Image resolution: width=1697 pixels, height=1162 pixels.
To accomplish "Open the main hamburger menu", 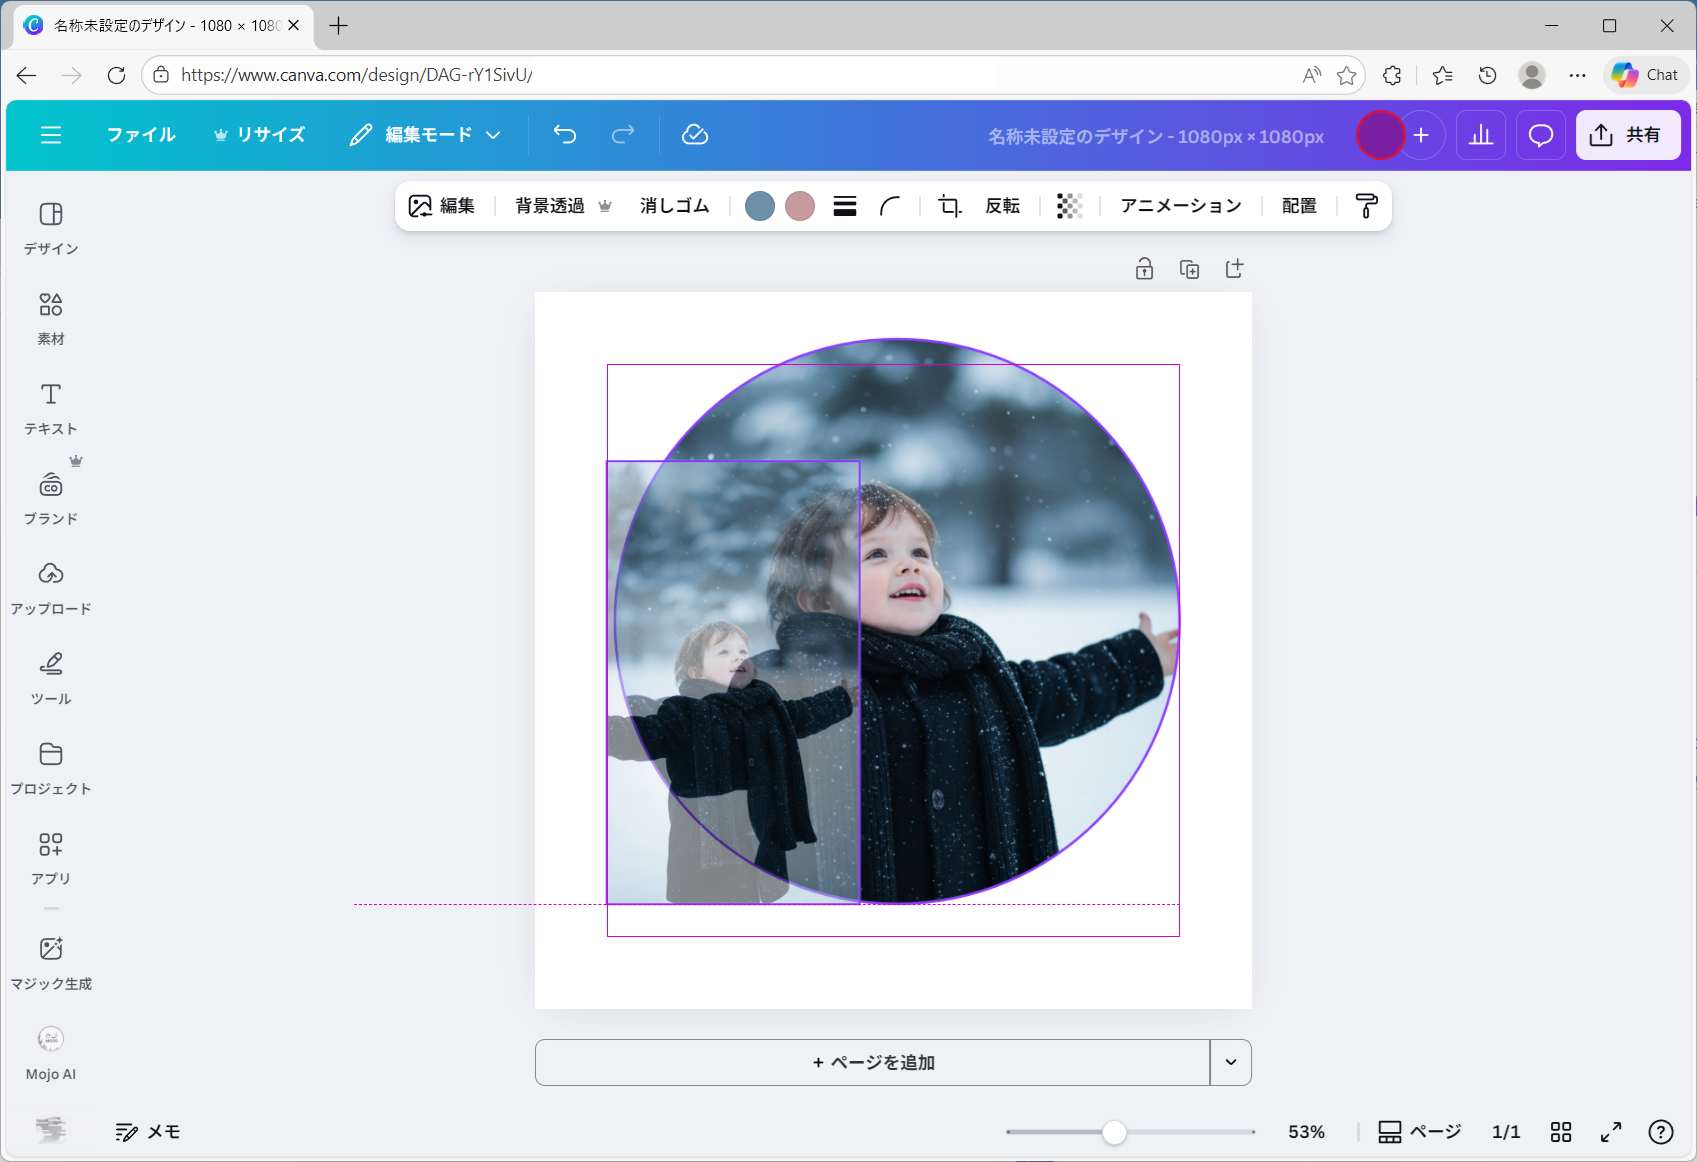I will coord(51,135).
